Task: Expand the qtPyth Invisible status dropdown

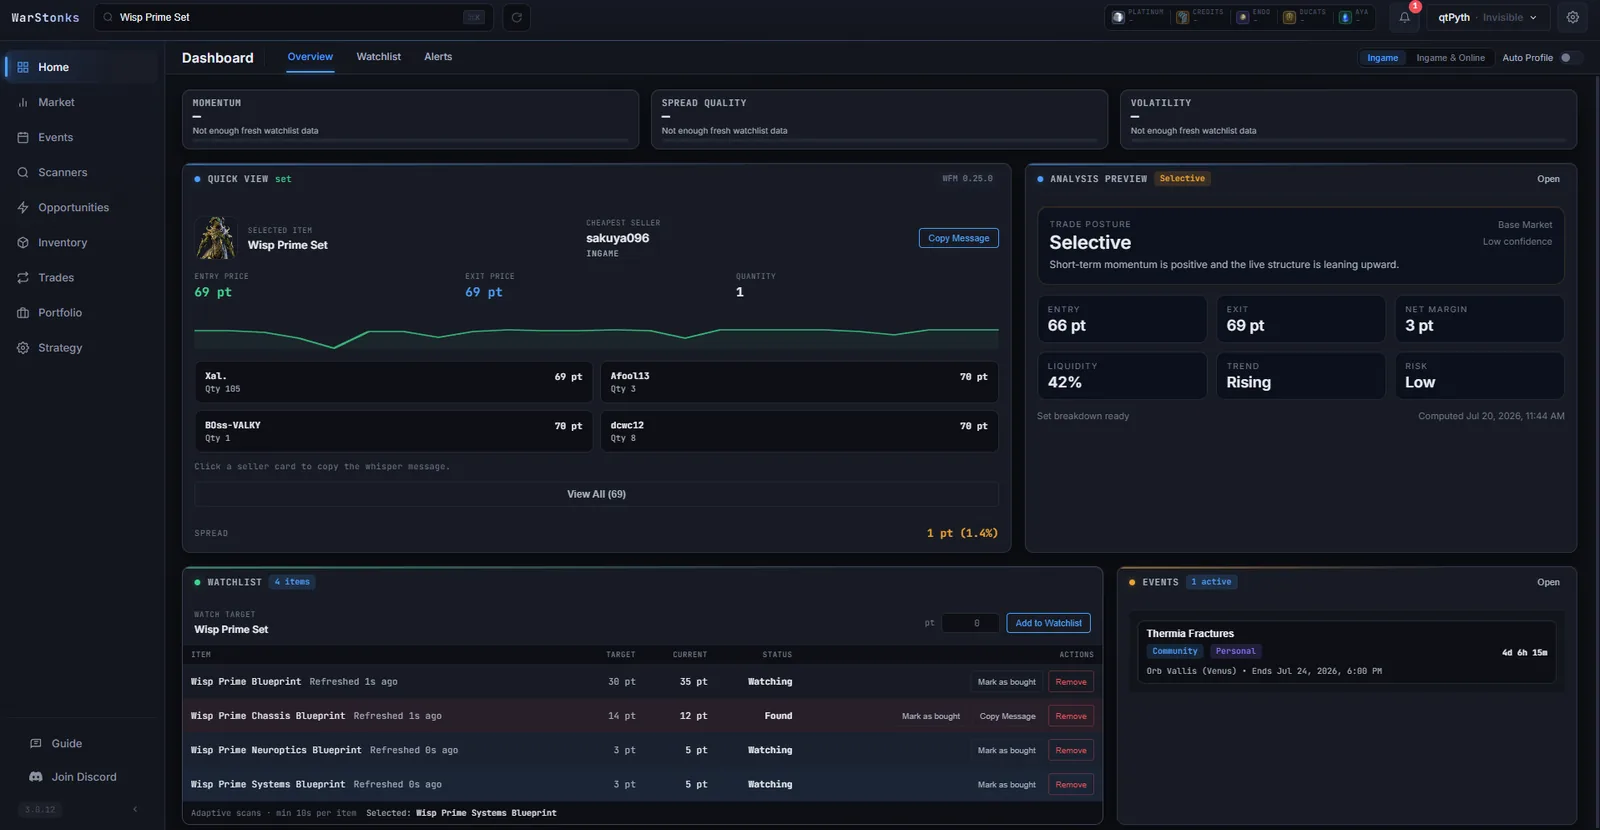Action: (1487, 17)
